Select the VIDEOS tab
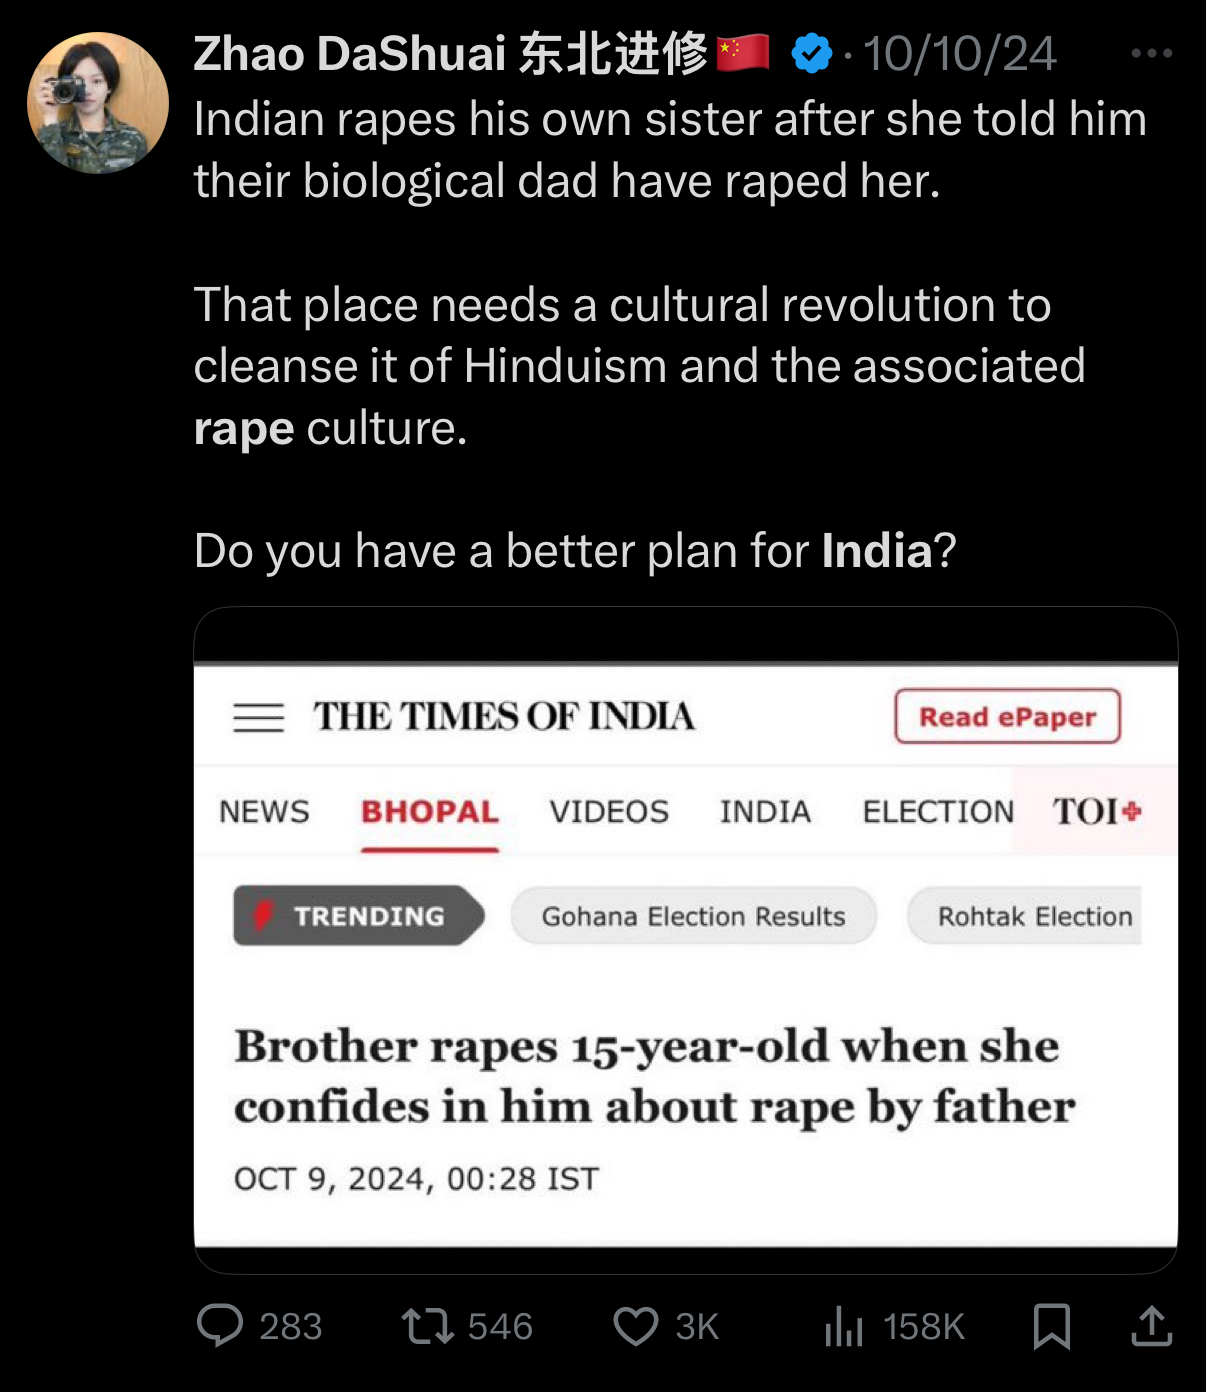Viewport: 1206px width, 1392px height. click(609, 811)
